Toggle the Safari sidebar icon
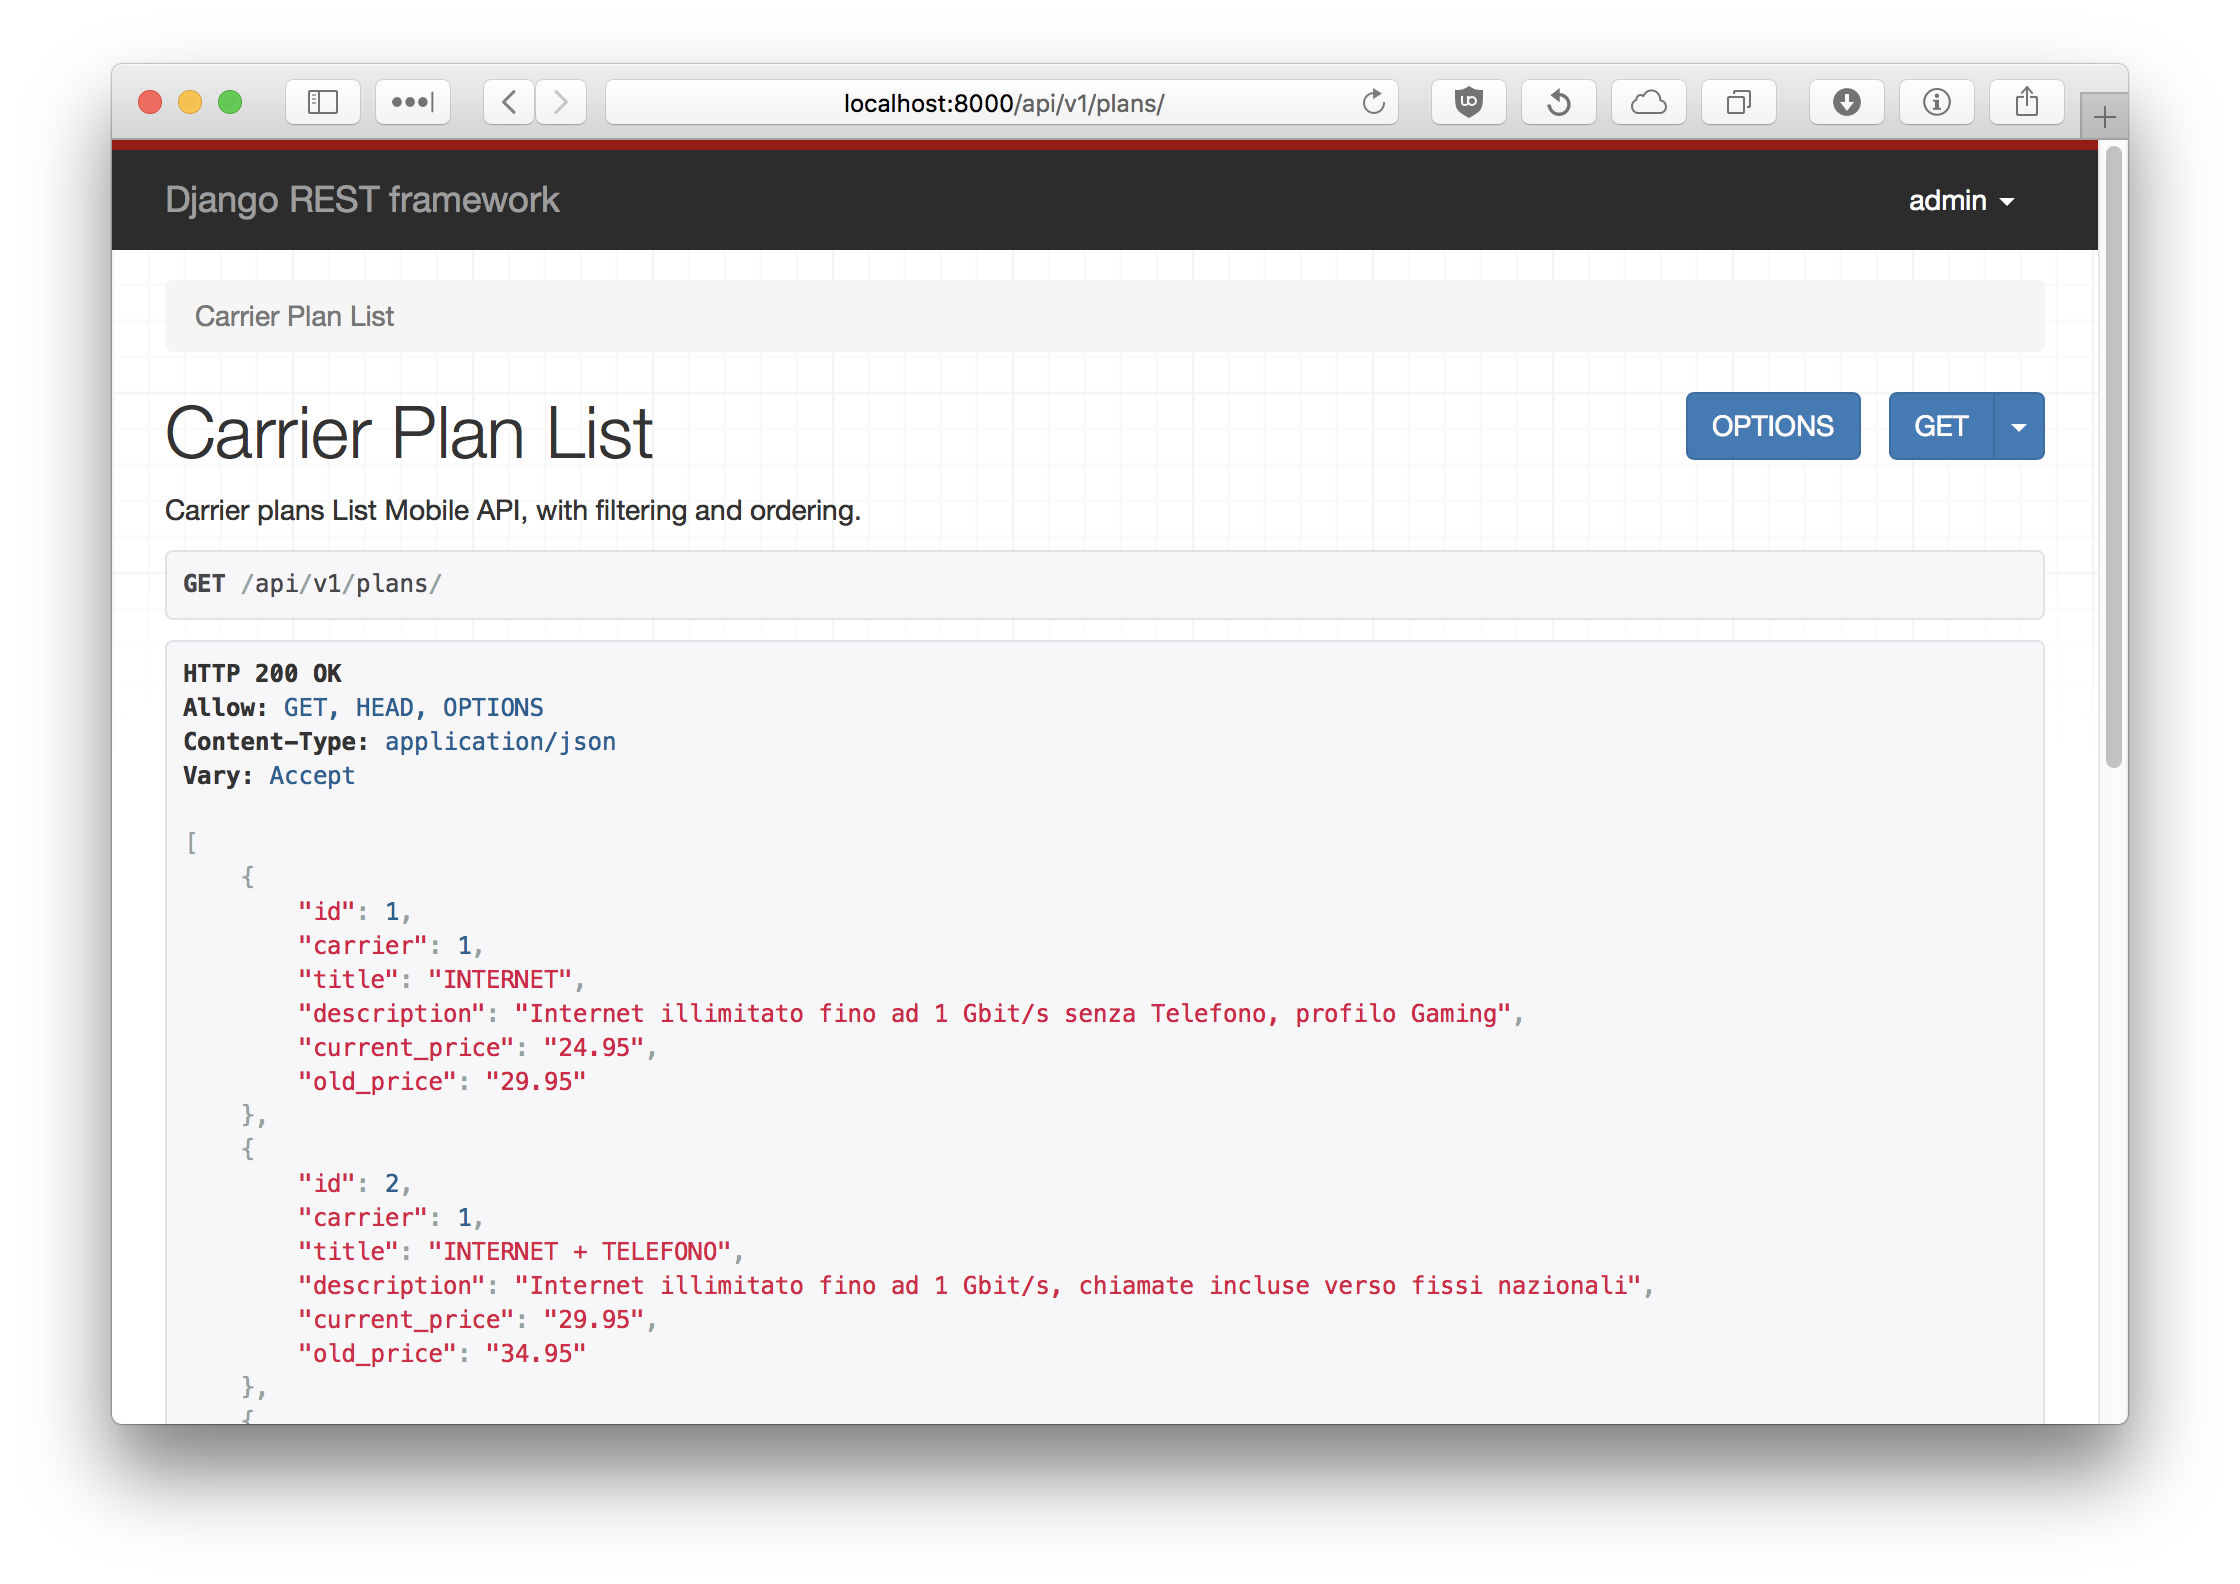The image size is (2240, 1584). (x=322, y=102)
